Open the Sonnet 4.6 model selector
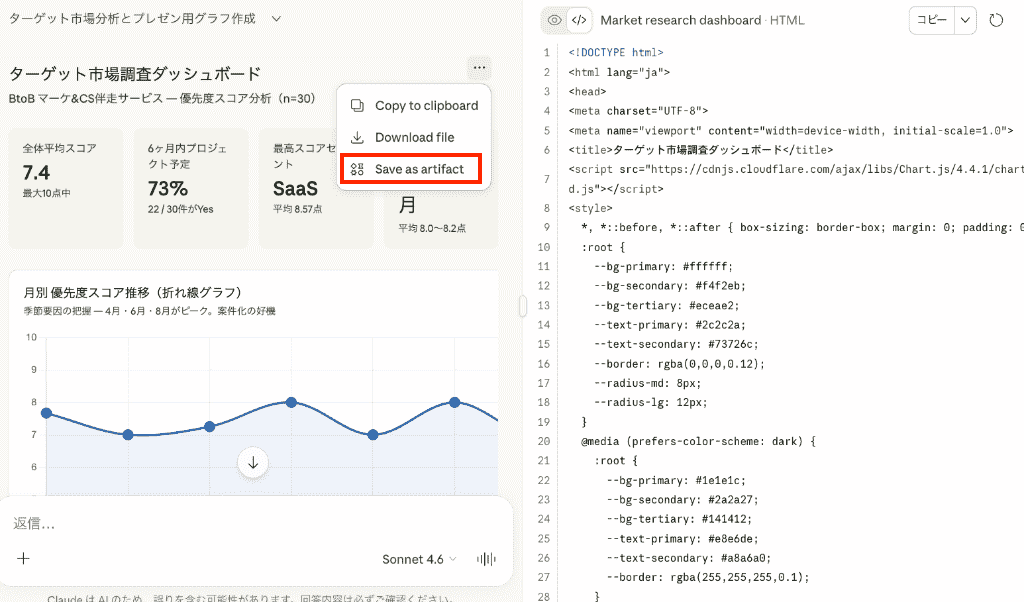Viewport: 1024px width, 602px height. pos(419,560)
